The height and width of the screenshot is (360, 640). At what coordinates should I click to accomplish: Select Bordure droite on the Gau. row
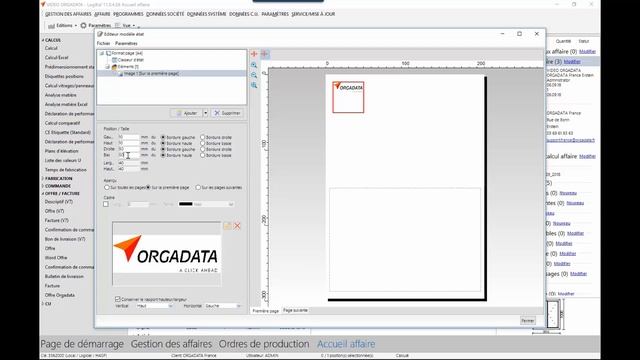click(x=202, y=138)
